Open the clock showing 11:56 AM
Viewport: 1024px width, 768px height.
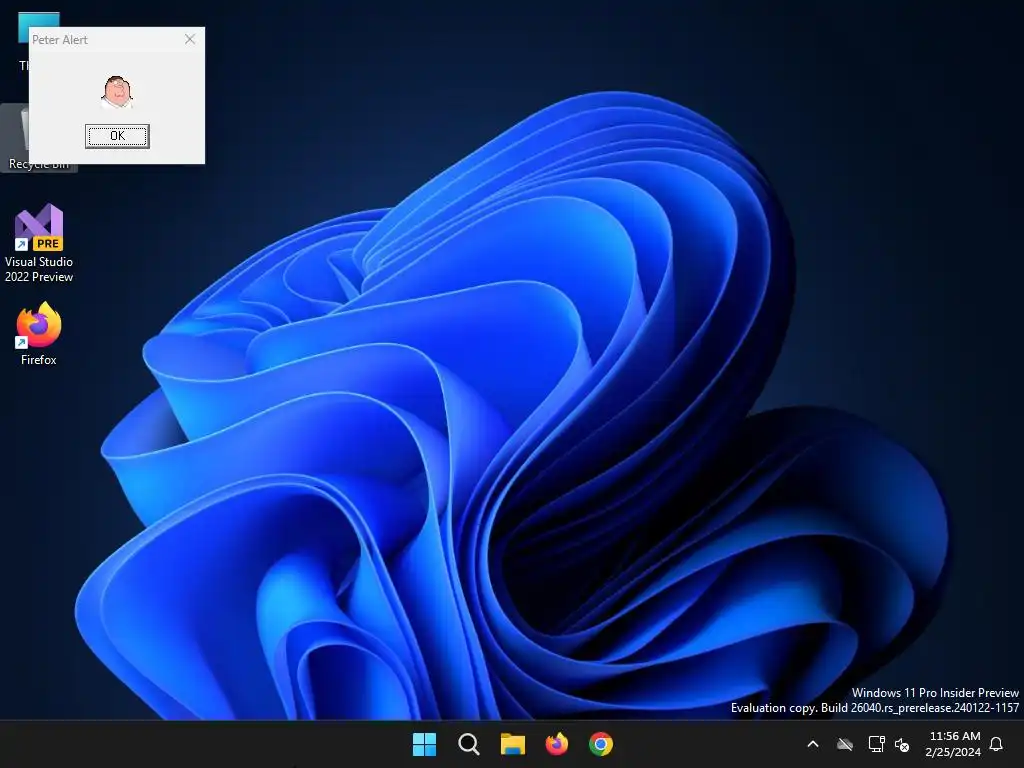click(954, 744)
